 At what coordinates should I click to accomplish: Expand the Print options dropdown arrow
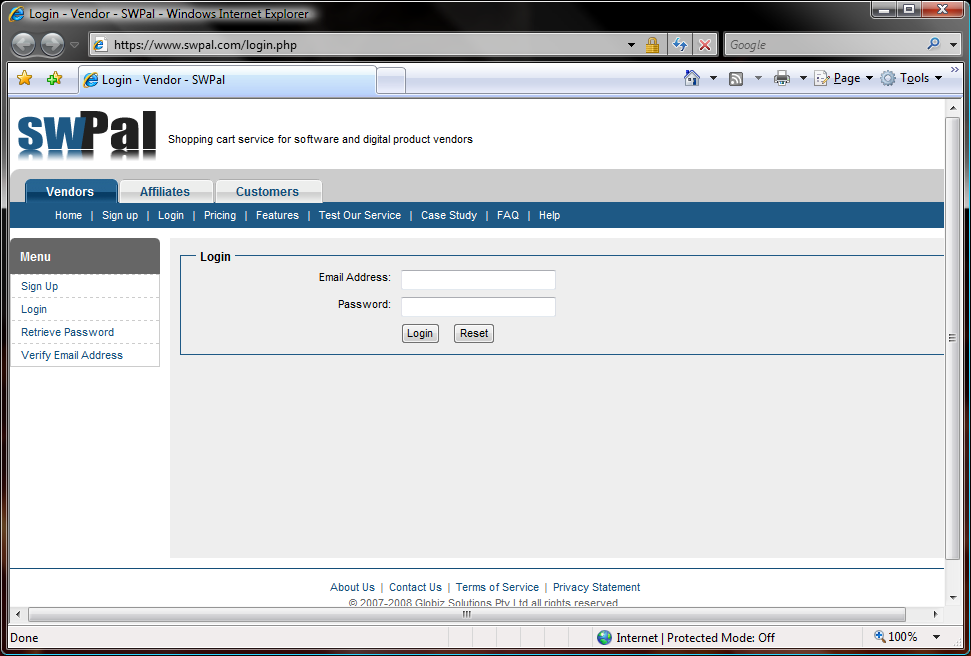click(x=803, y=78)
